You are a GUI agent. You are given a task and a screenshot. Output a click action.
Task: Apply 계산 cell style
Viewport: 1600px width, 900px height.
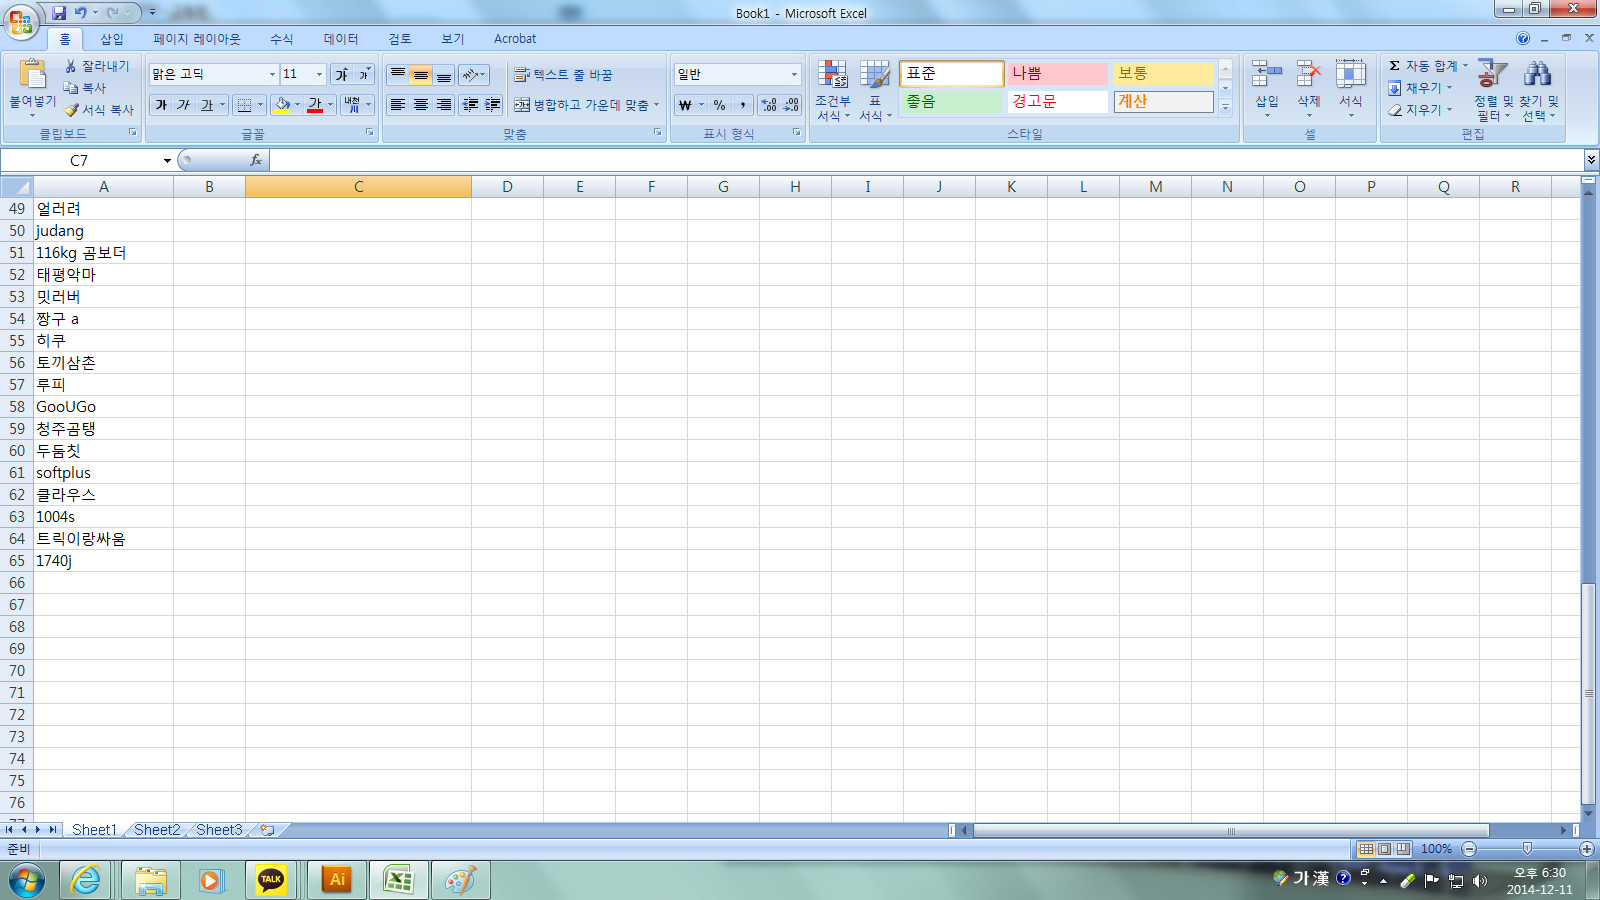click(1163, 102)
